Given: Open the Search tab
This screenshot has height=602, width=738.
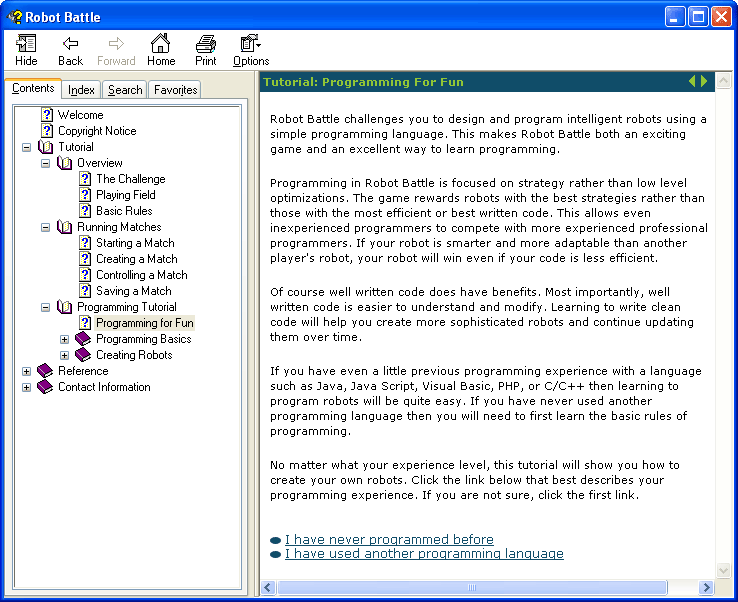Looking at the screenshot, I should [x=125, y=90].
